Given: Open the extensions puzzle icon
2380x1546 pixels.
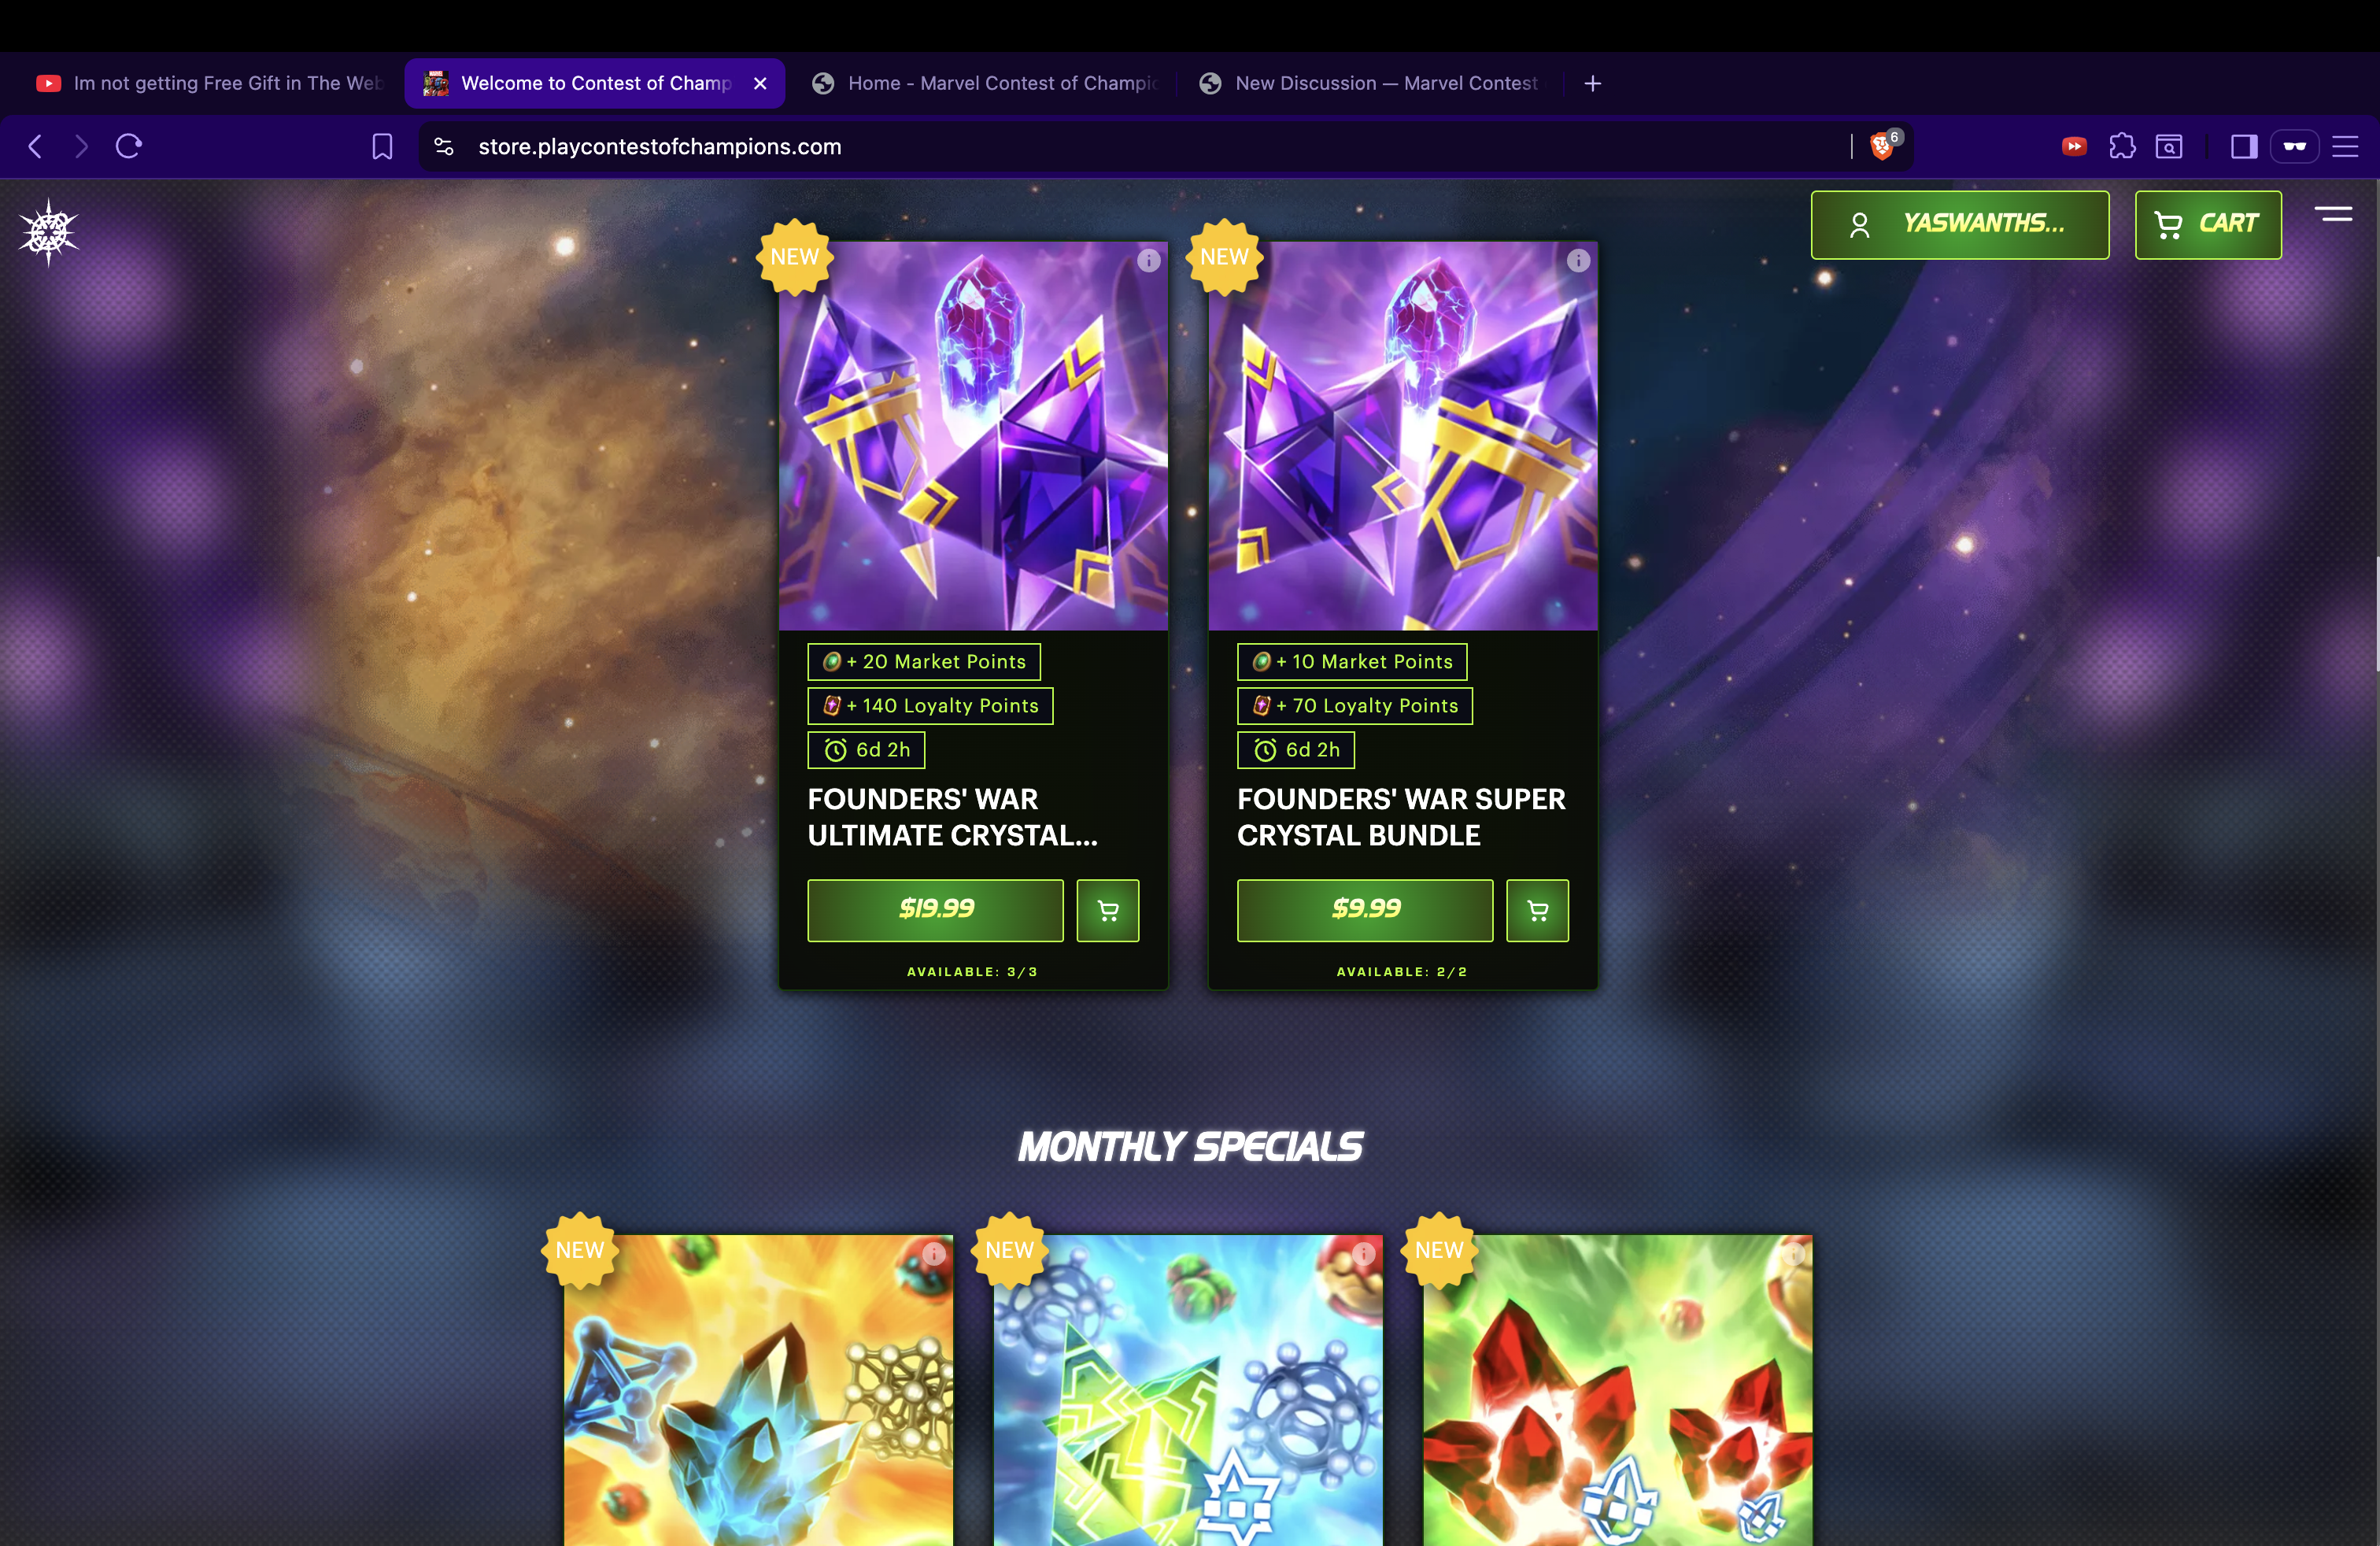Looking at the screenshot, I should click(2122, 146).
